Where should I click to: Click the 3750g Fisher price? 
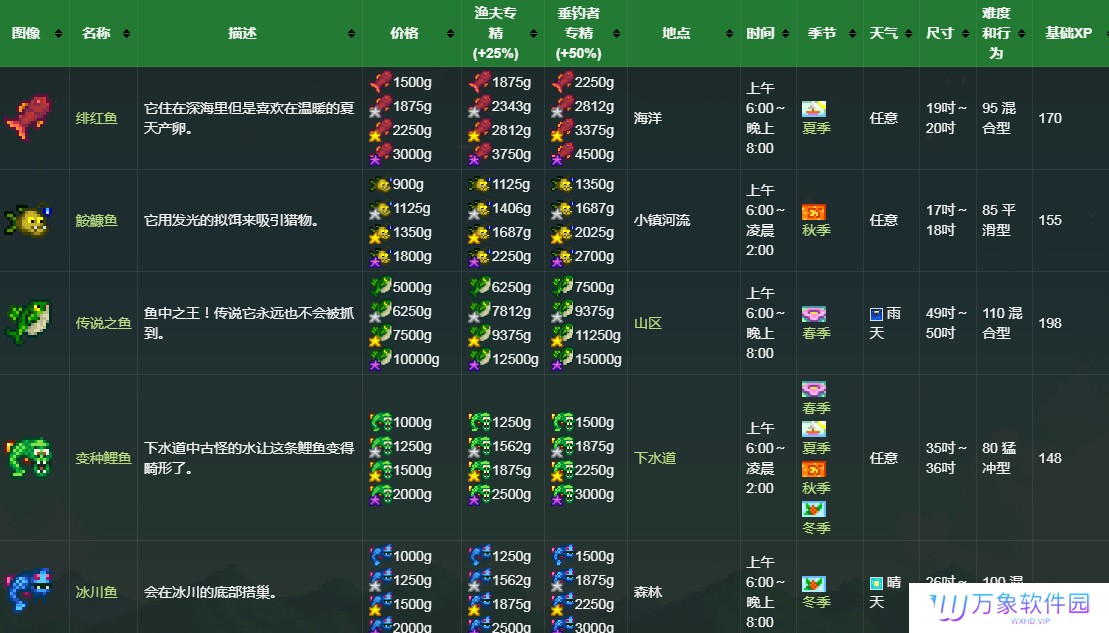click(x=511, y=154)
